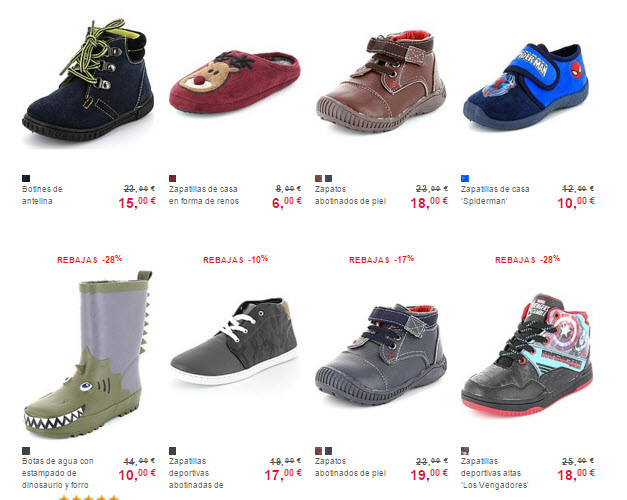Open the brown leather velcro shoe image
The image size is (627, 500).
click(x=381, y=82)
